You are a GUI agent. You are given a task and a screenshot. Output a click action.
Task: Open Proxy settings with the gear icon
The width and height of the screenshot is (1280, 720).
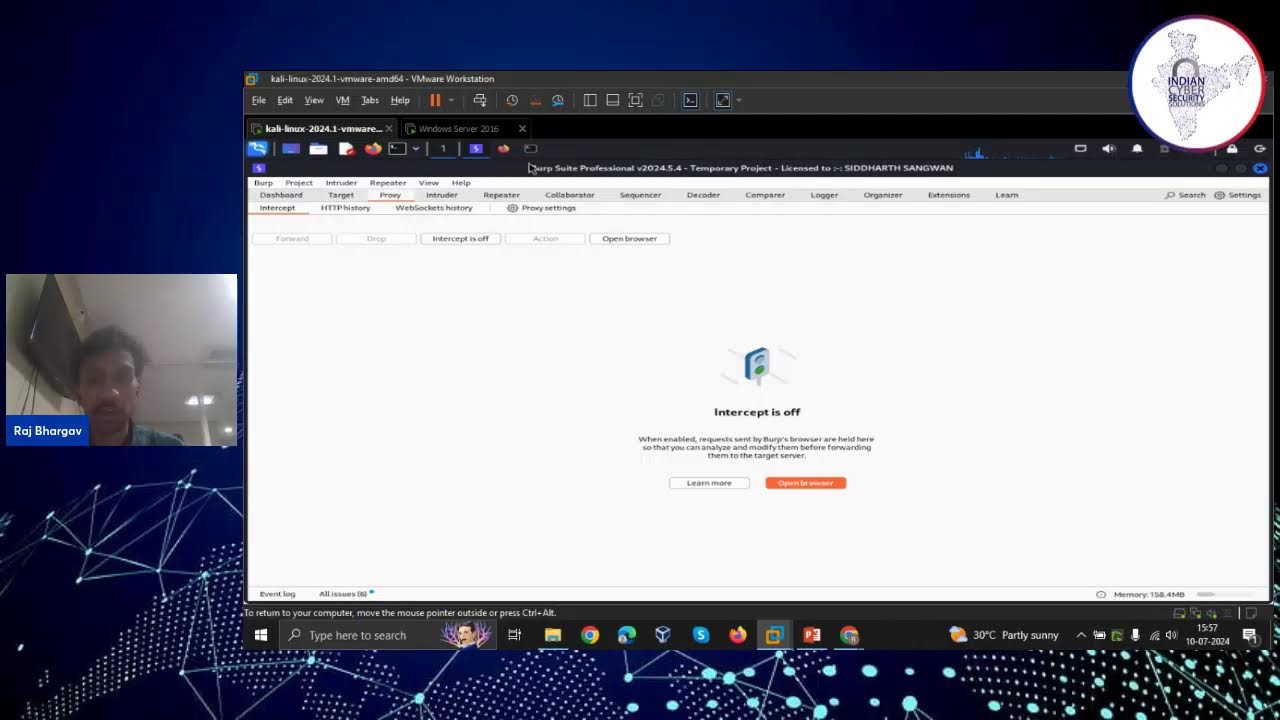(x=541, y=208)
